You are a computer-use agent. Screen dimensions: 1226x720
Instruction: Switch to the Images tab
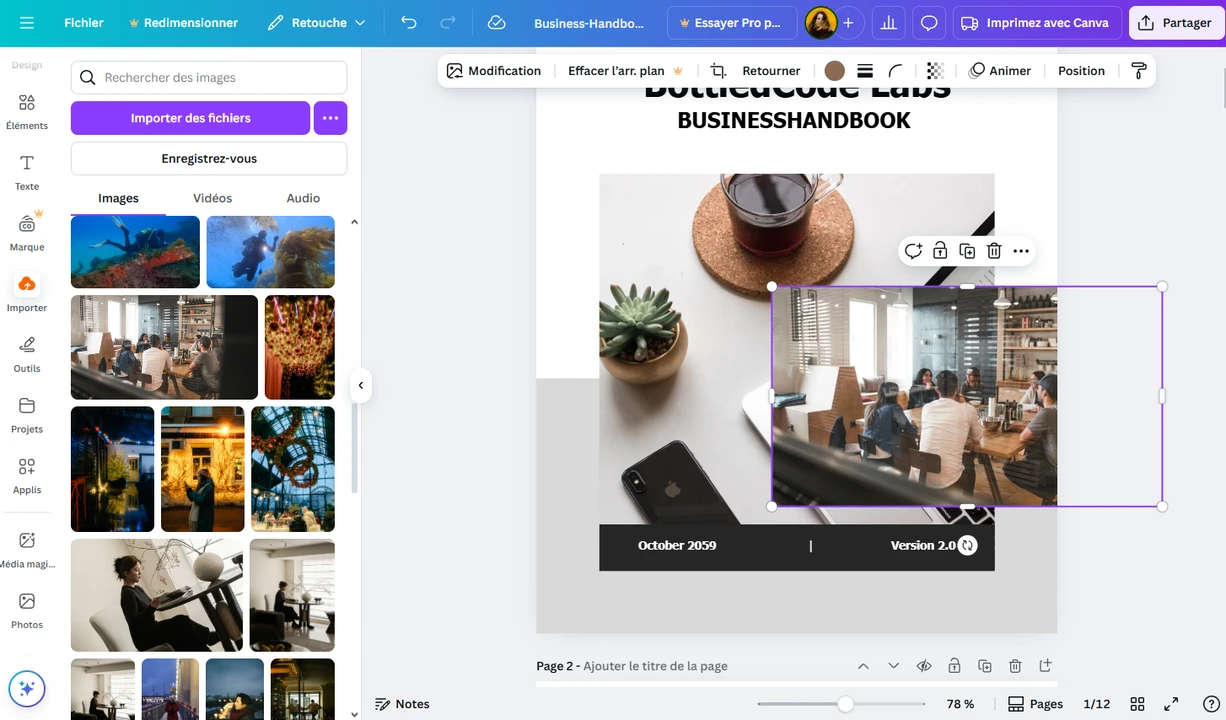(x=118, y=198)
